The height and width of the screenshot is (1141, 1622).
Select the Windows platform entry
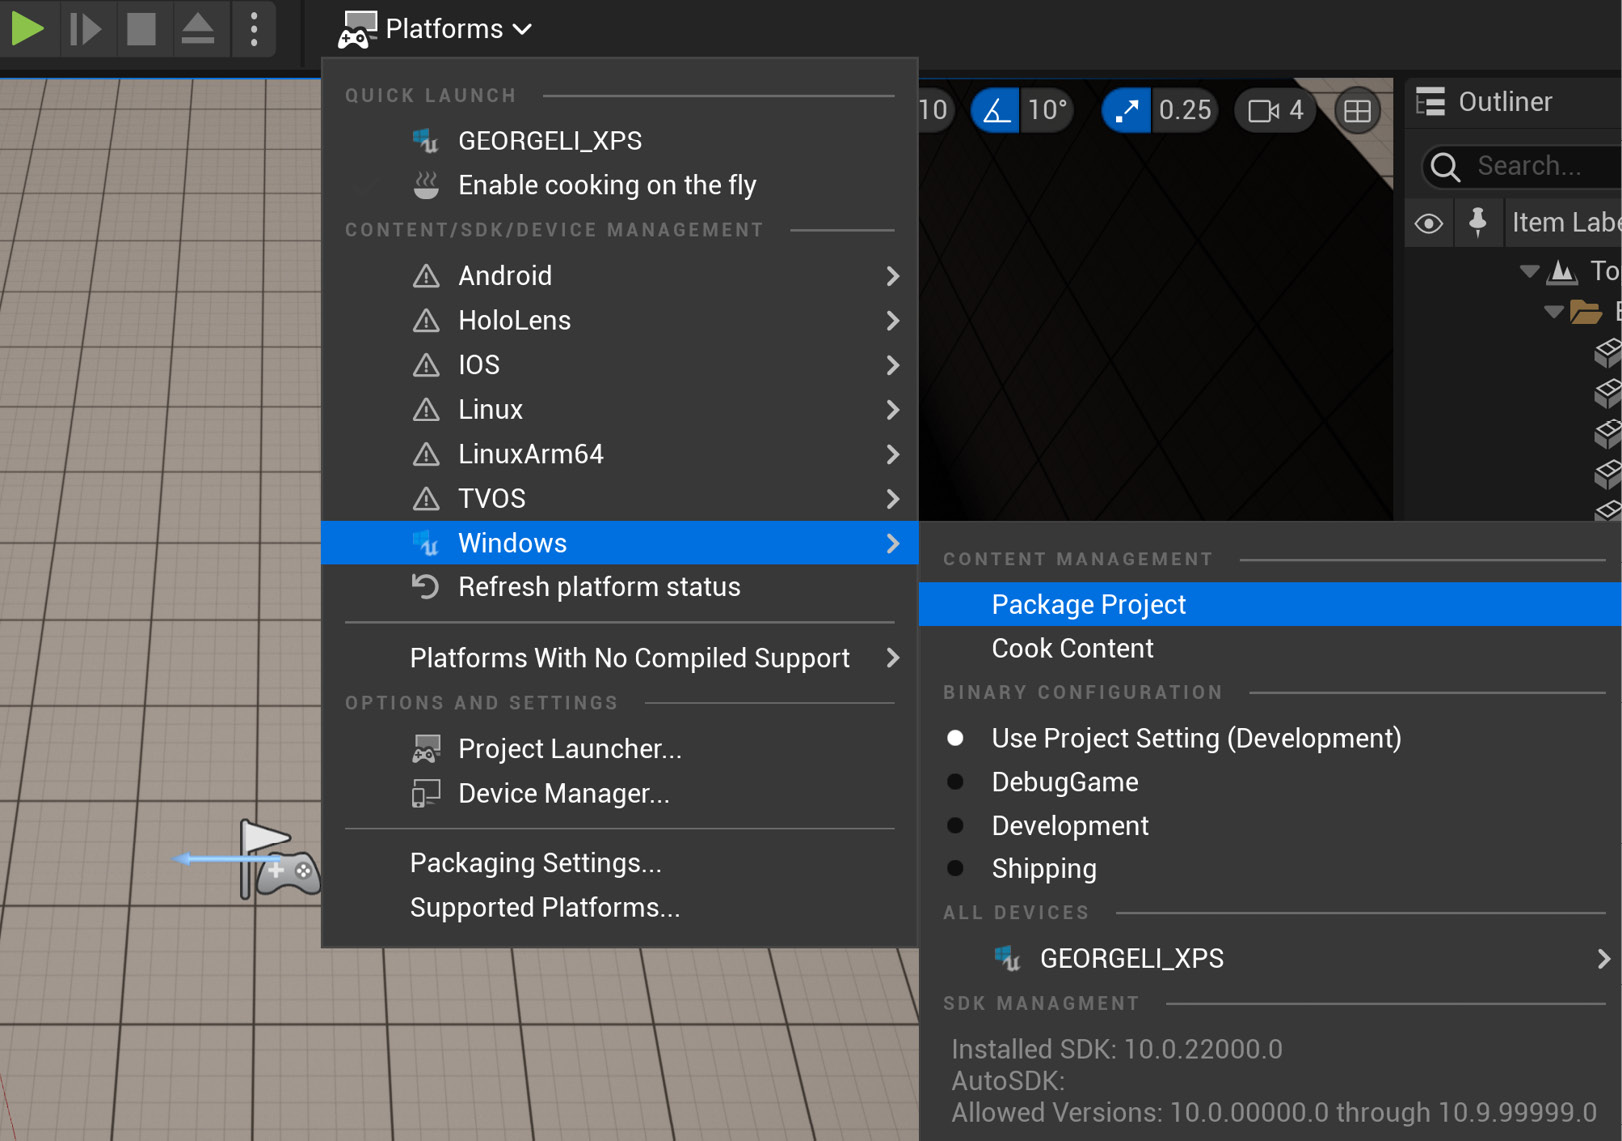[619, 543]
